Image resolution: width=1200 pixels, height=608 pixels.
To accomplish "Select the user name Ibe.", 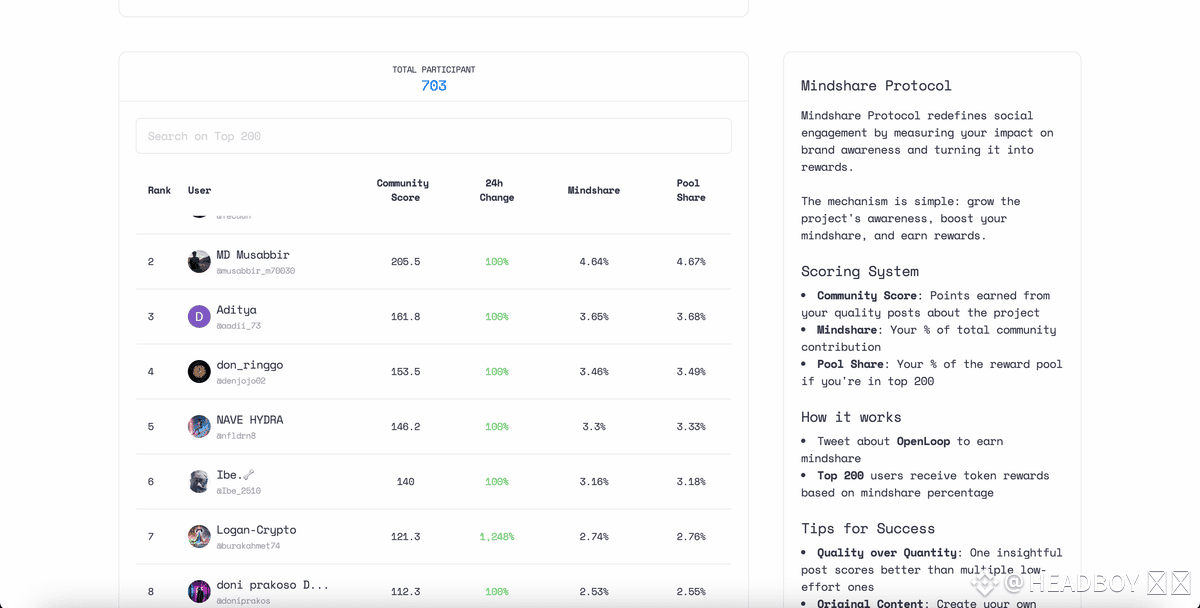I will point(228,475).
